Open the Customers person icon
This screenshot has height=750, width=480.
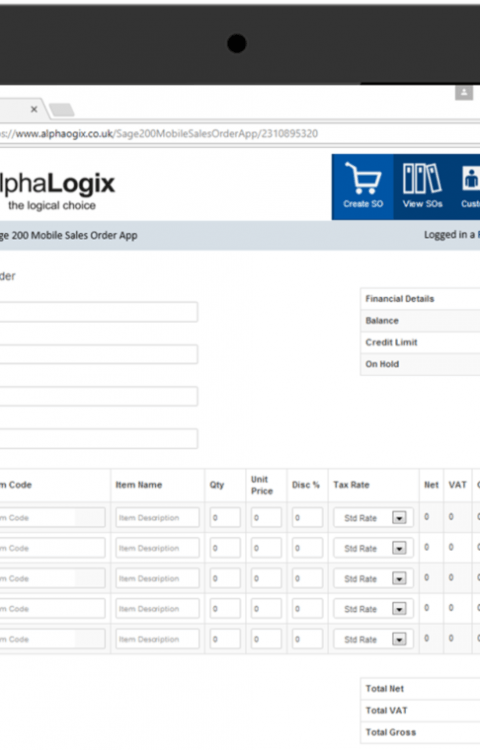click(x=469, y=187)
